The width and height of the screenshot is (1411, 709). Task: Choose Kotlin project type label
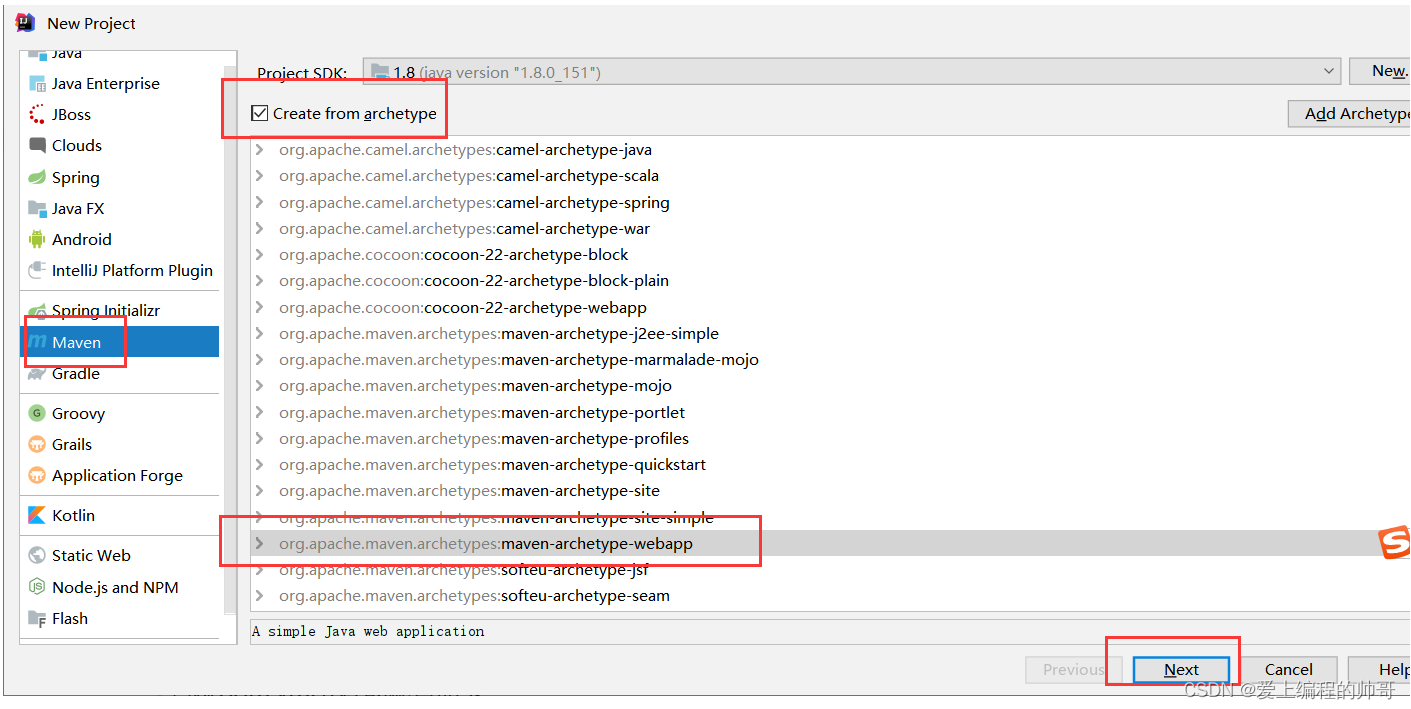coord(73,516)
